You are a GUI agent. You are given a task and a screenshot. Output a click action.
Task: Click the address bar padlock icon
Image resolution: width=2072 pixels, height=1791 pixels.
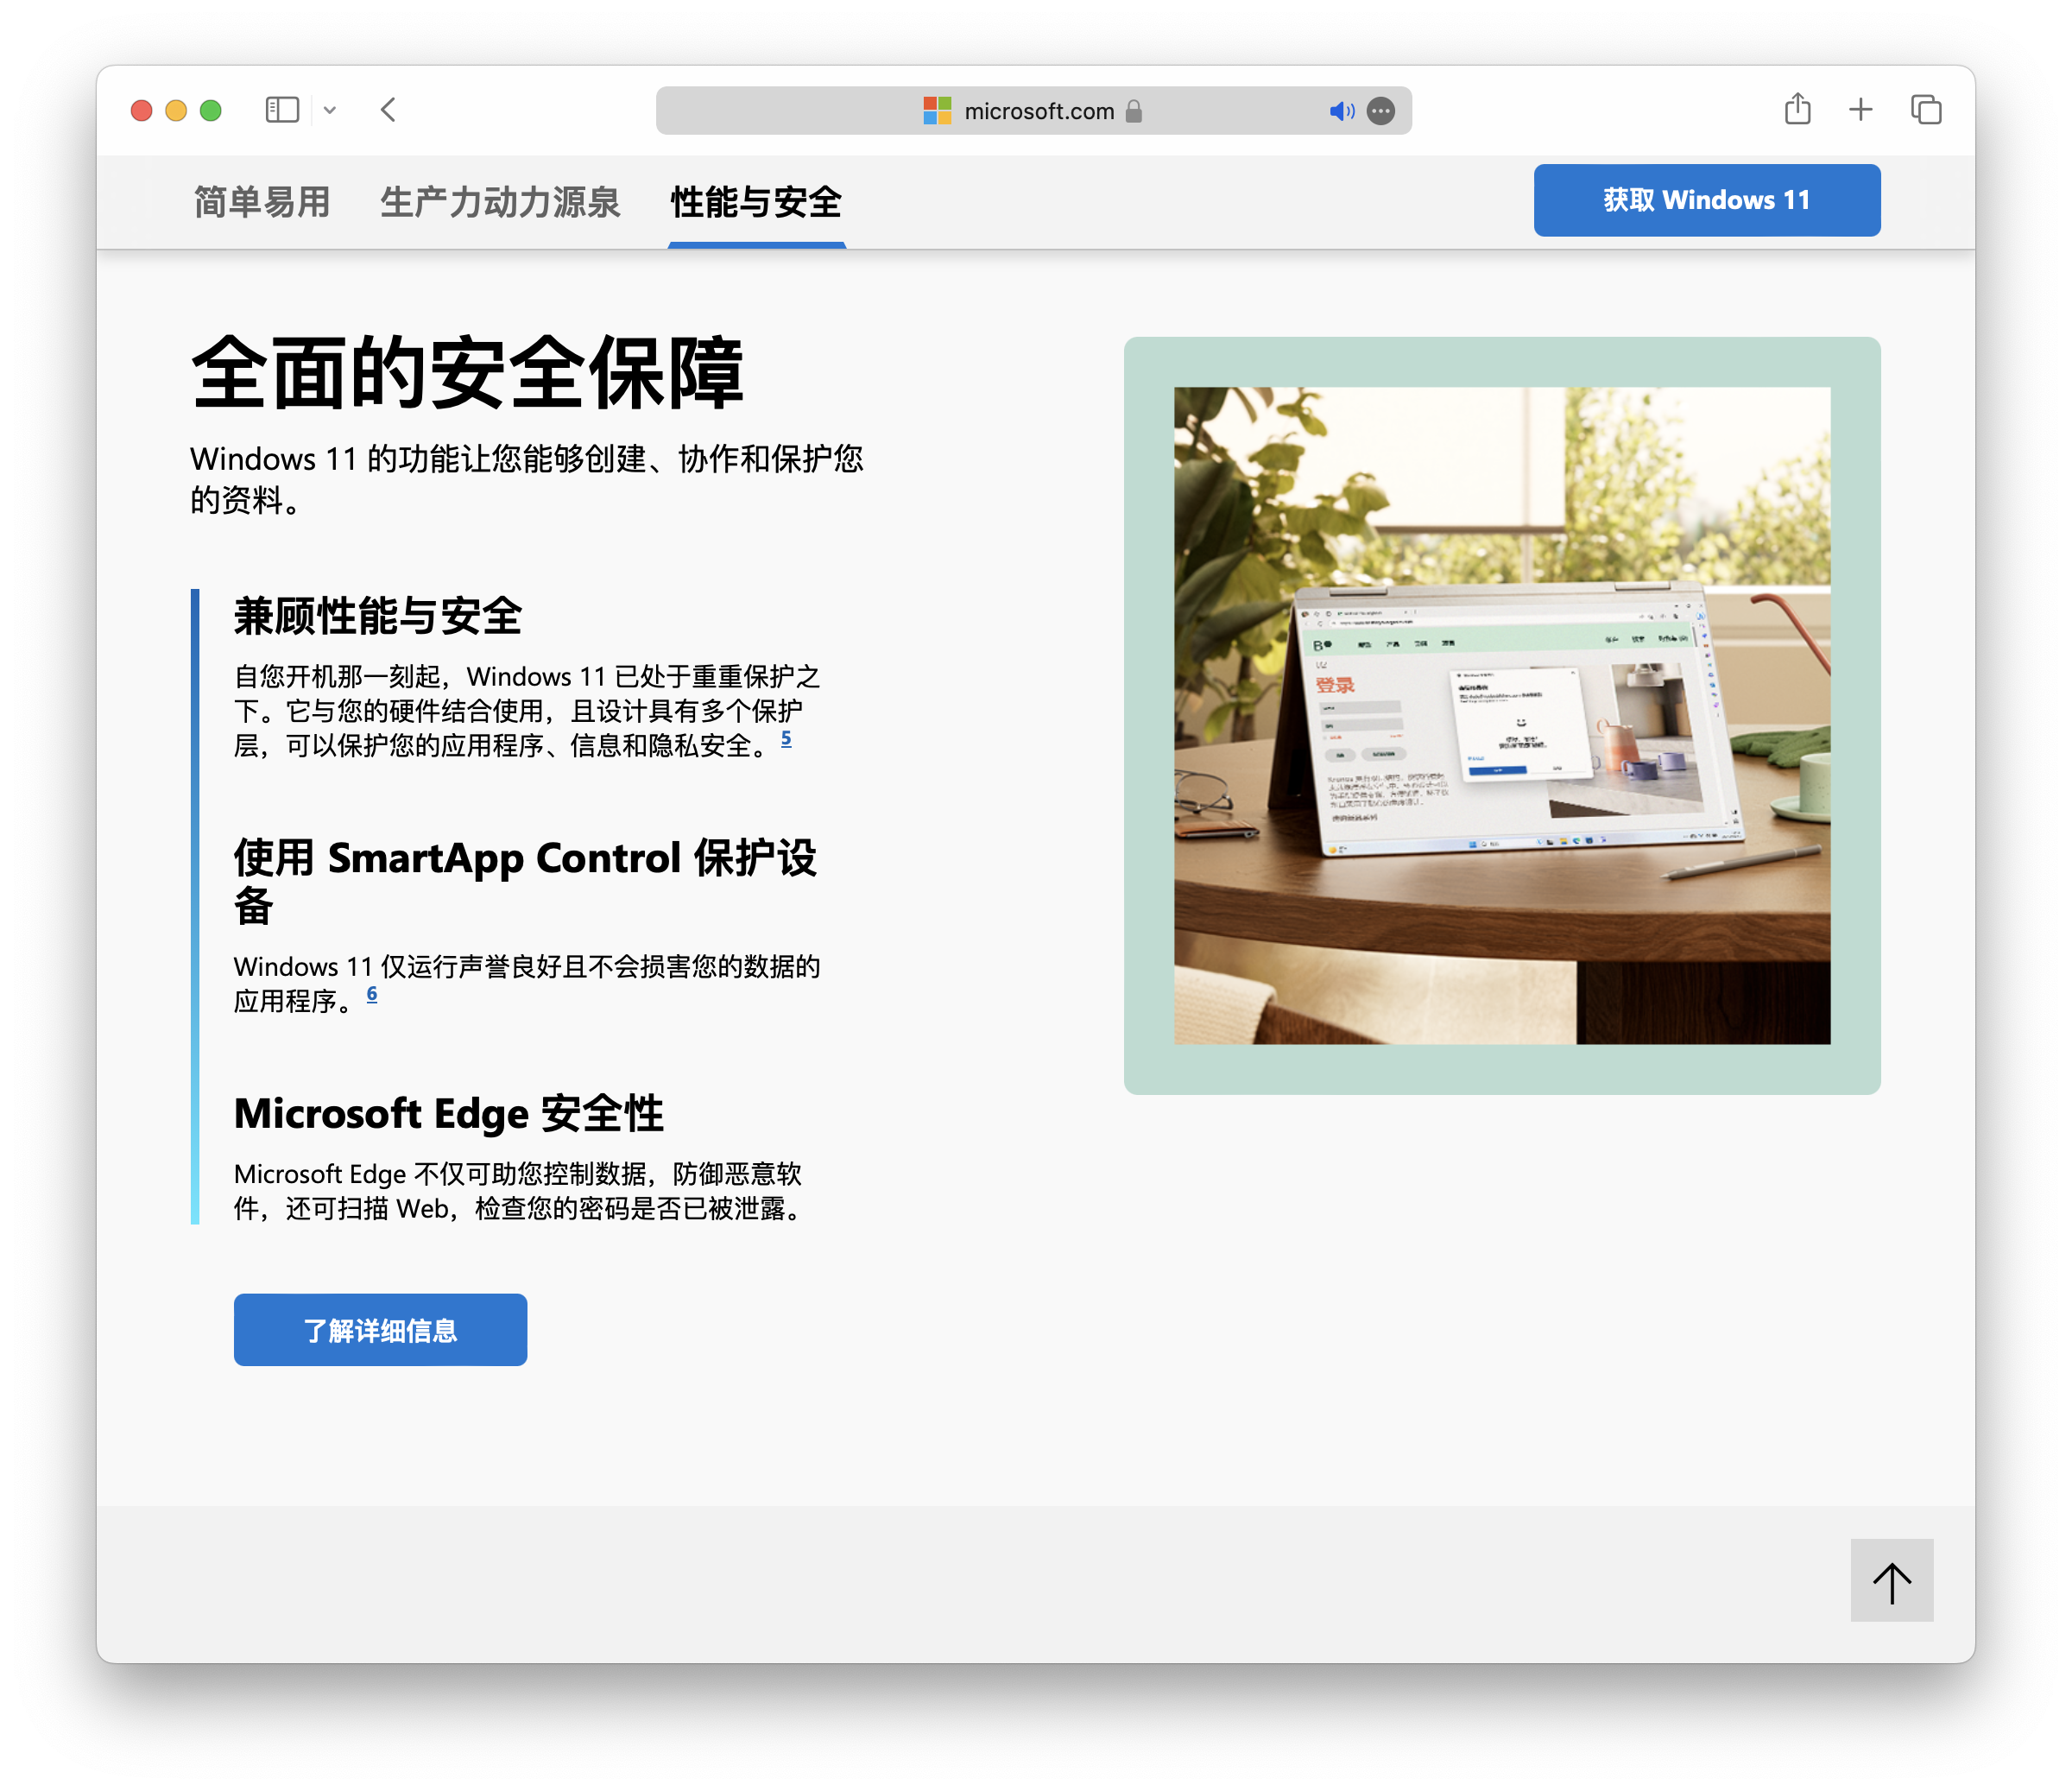click(x=1133, y=111)
